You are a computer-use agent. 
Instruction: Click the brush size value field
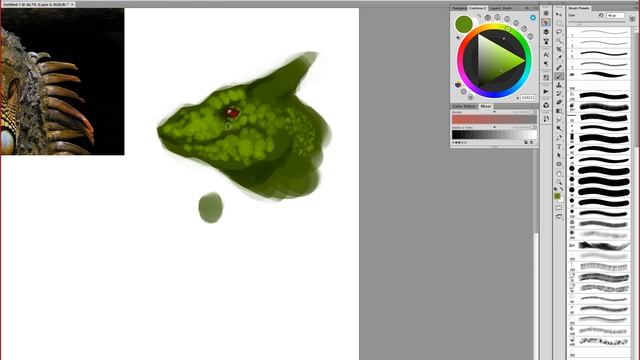point(615,16)
